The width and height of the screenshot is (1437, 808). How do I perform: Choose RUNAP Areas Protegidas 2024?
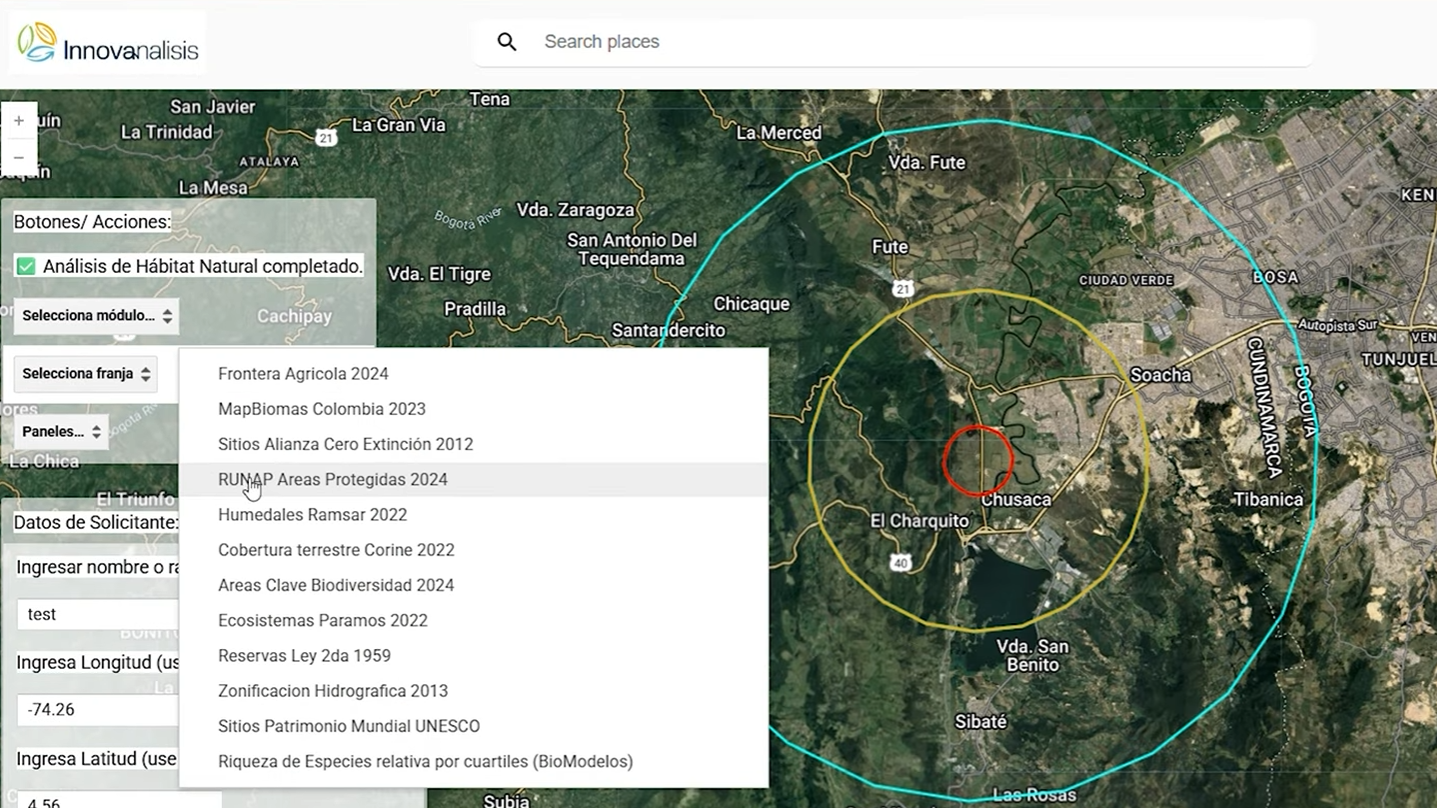pos(473,479)
